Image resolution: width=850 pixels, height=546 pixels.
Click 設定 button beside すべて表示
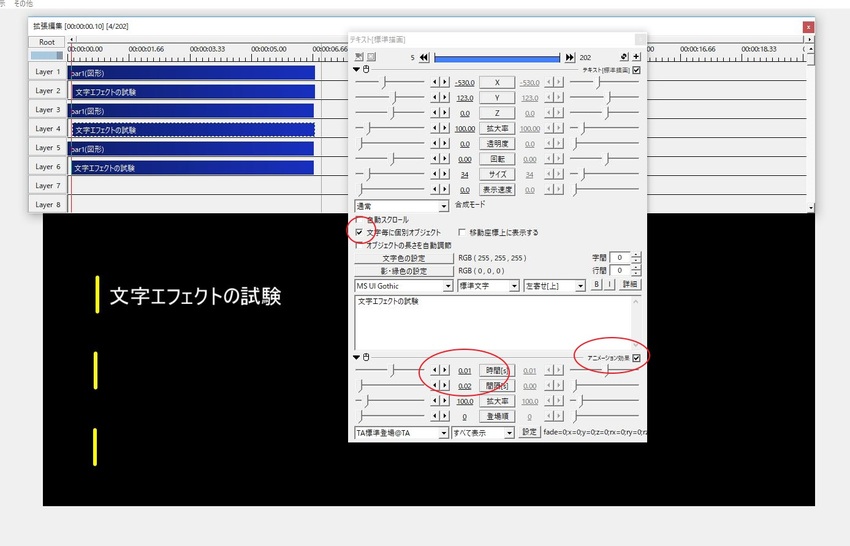tap(529, 432)
